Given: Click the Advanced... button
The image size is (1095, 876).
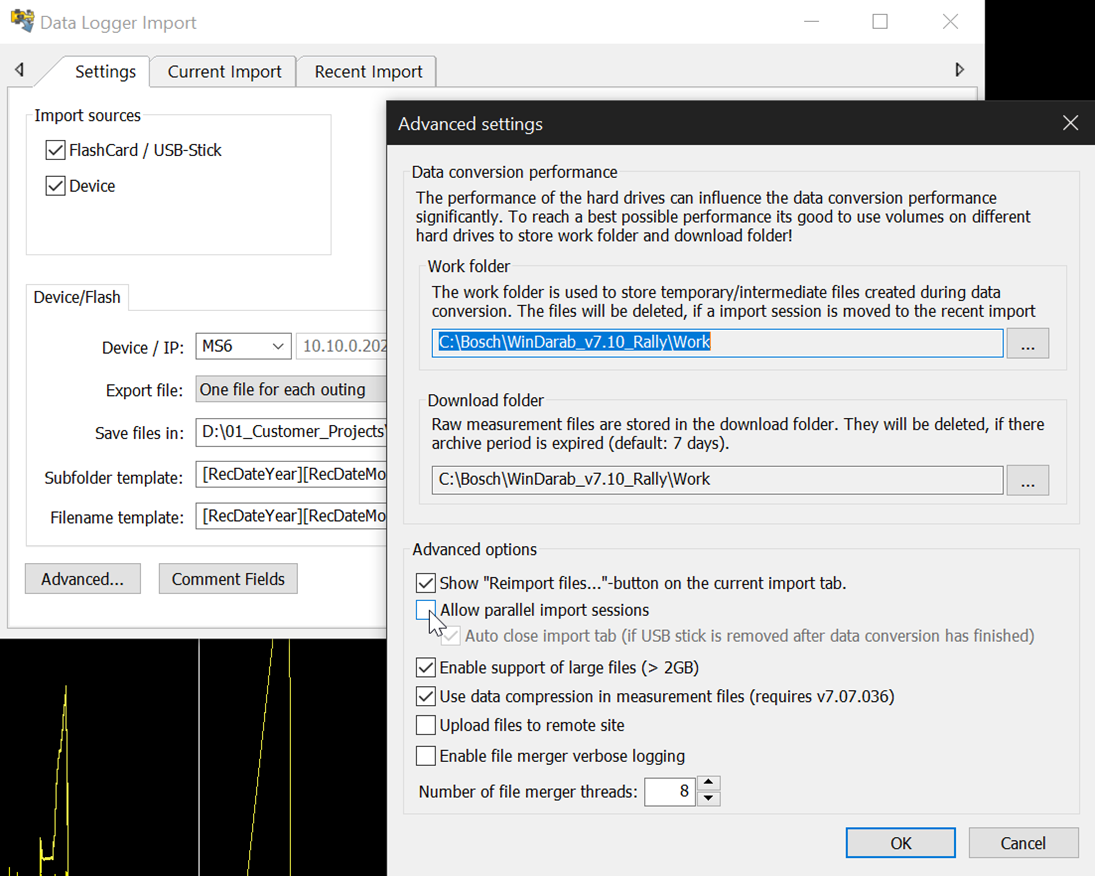Looking at the screenshot, I should coord(82,579).
